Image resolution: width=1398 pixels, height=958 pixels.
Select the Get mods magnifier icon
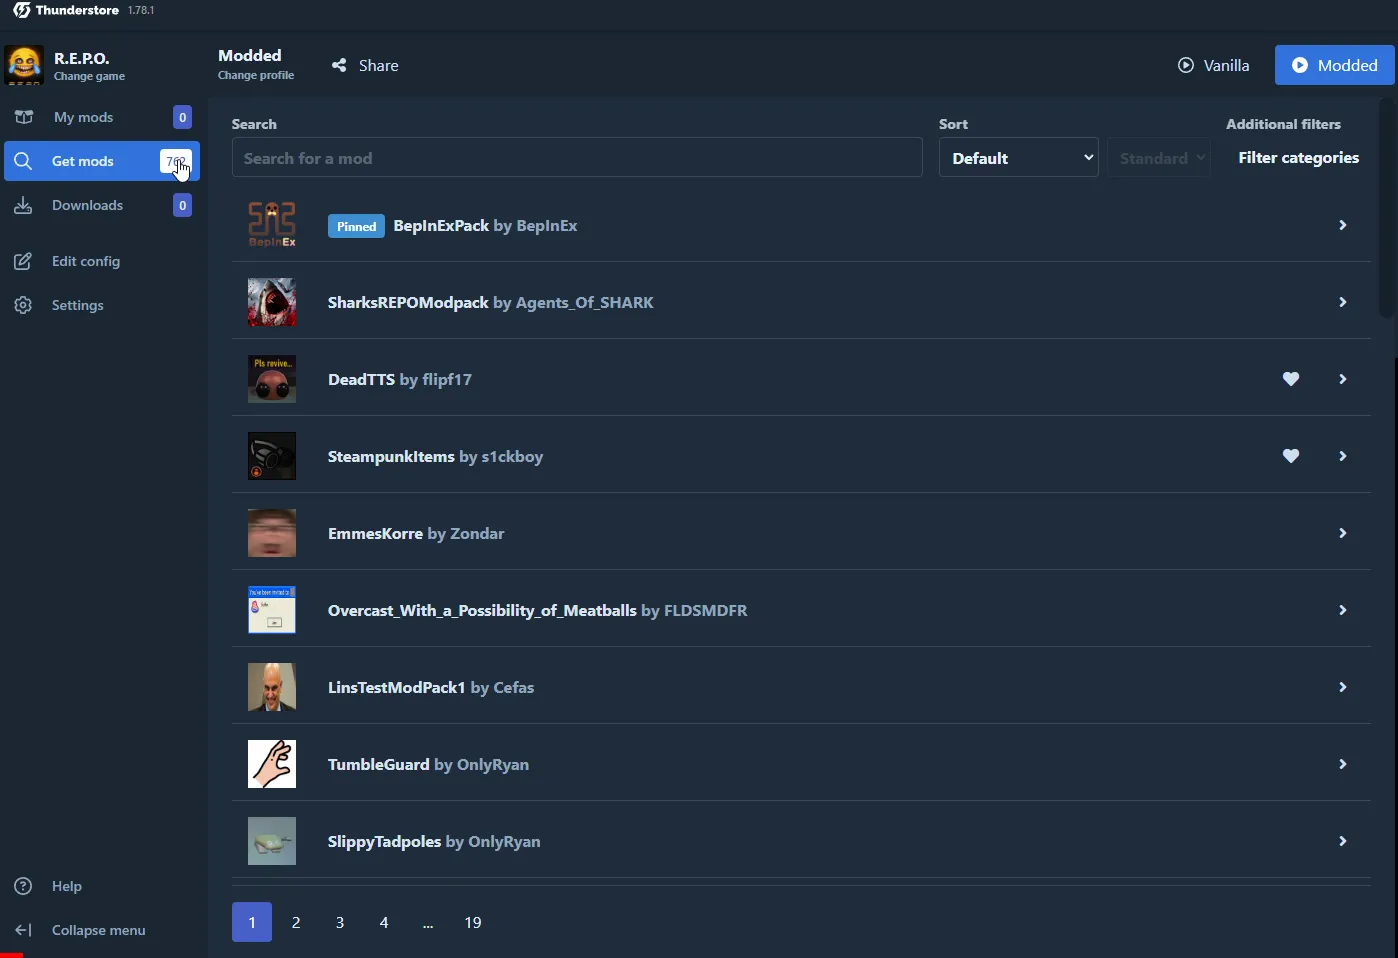click(x=24, y=161)
